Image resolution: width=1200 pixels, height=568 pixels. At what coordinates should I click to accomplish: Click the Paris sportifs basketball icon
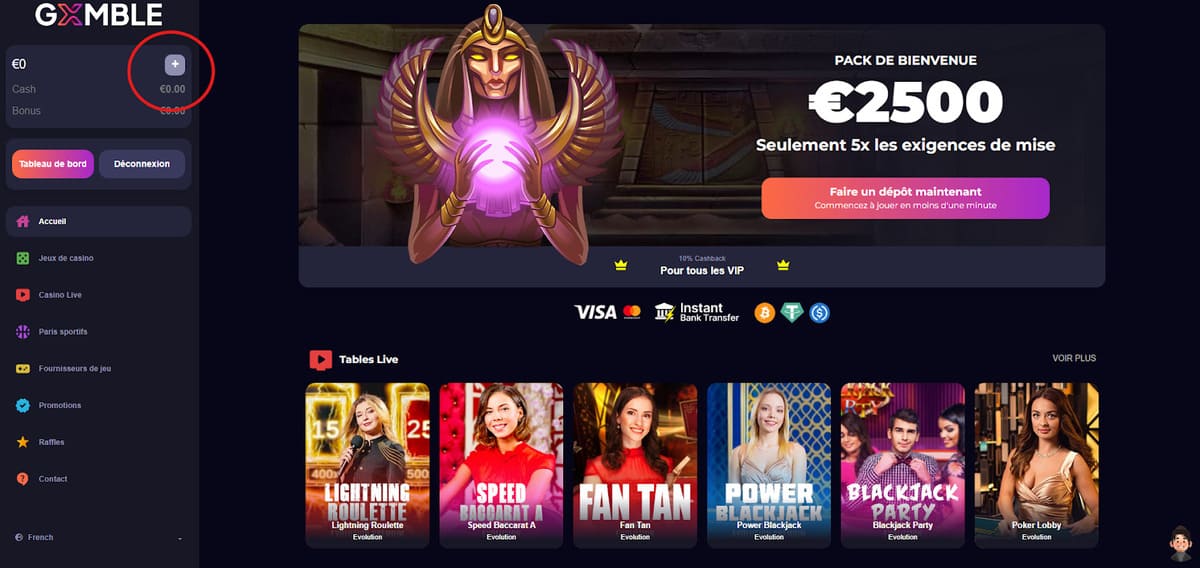[x=23, y=331]
